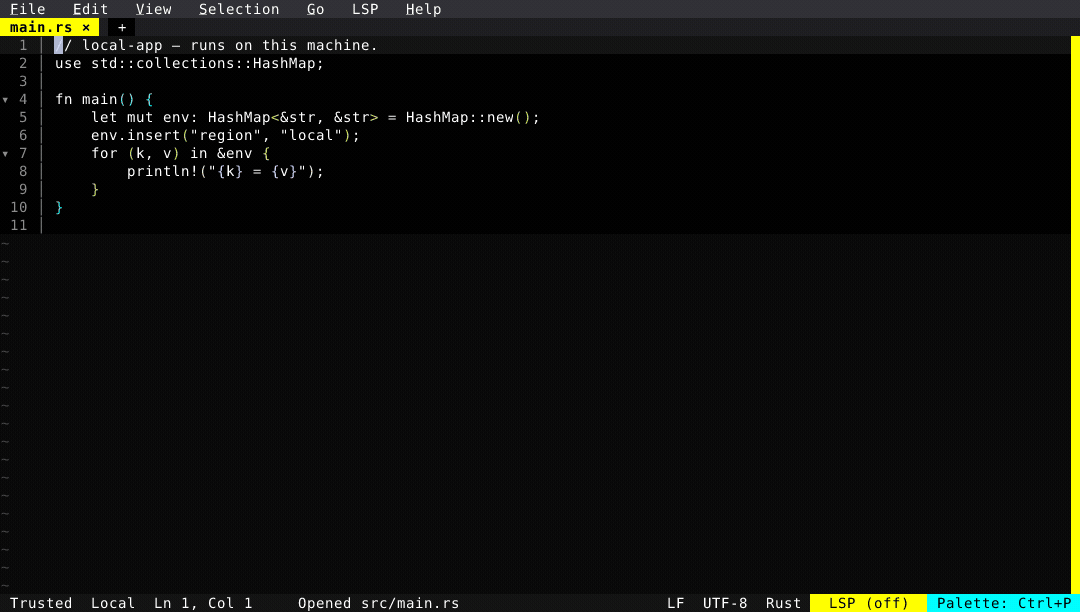Viewport: 1080px width, 612px height.
Task: Click line number 5 in gutter
Action: coord(23,117)
